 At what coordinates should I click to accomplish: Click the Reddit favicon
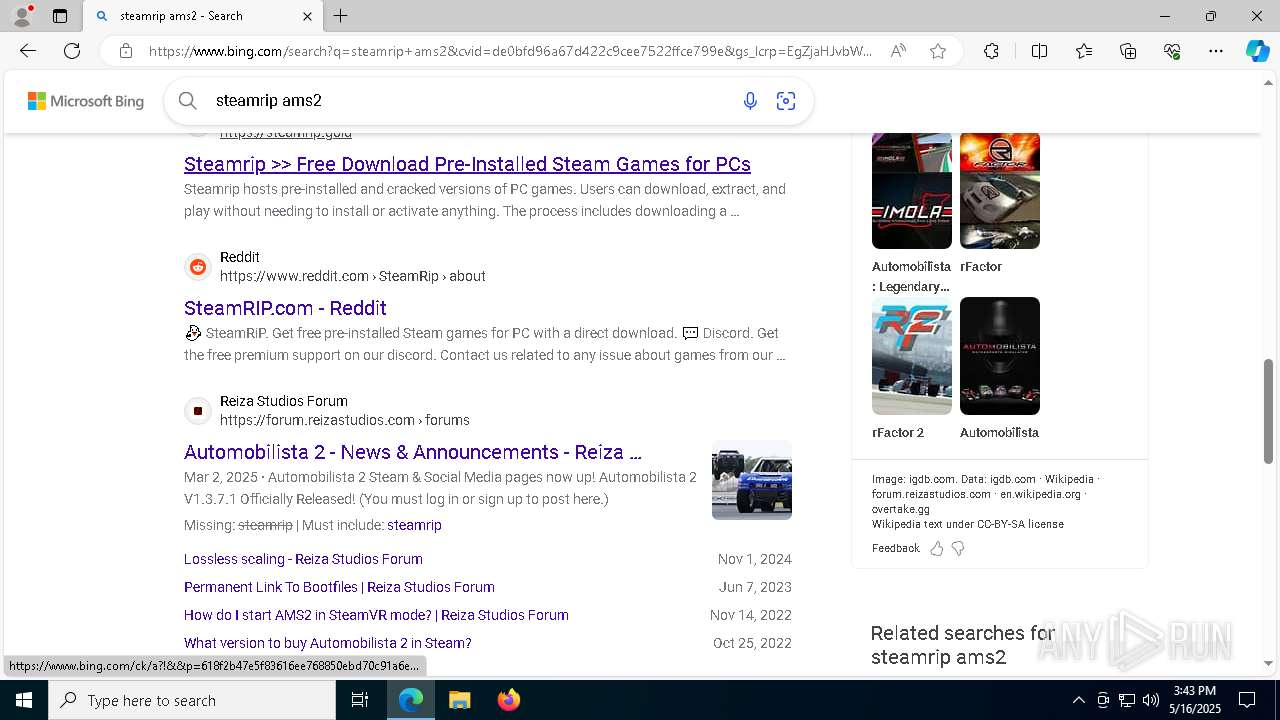[x=198, y=267]
